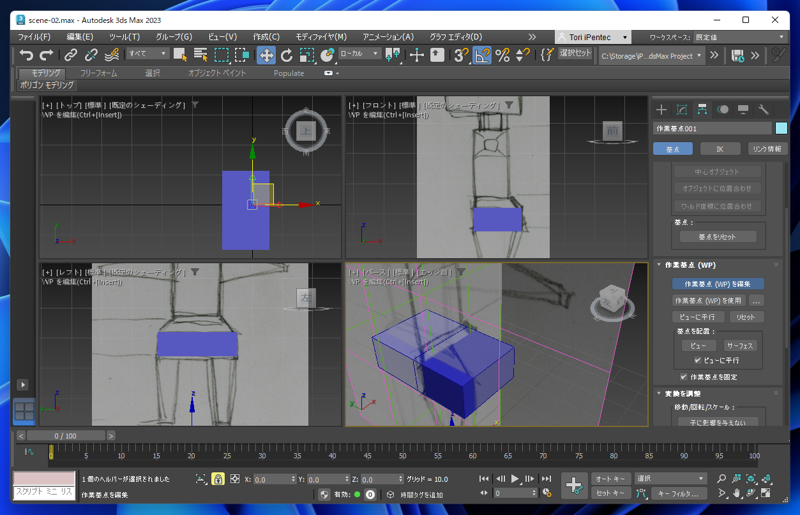Activate Select and Place tool
The height and width of the screenshot is (515, 800).
[x=327, y=55]
